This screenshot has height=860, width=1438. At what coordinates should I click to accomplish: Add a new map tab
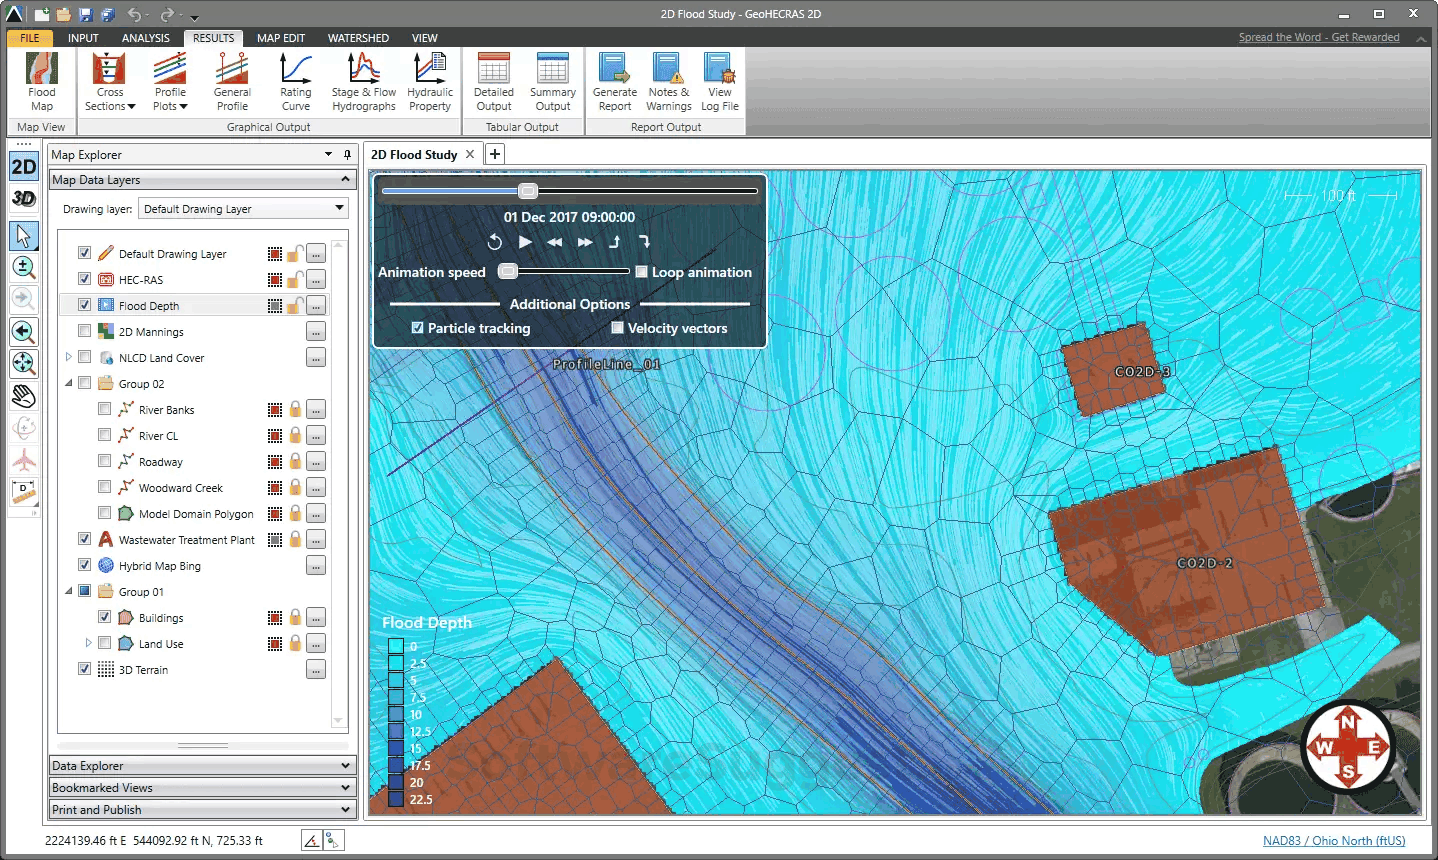[495, 154]
